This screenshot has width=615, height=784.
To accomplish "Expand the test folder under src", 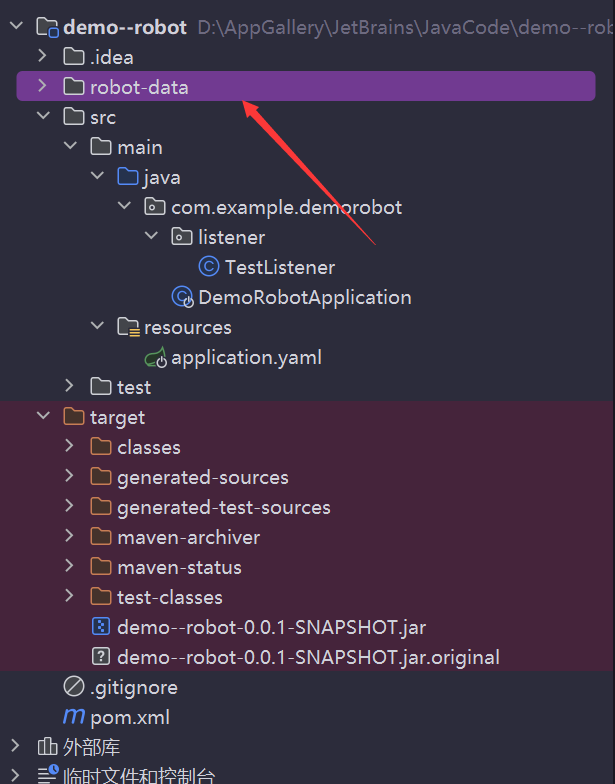I will tap(69, 387).
